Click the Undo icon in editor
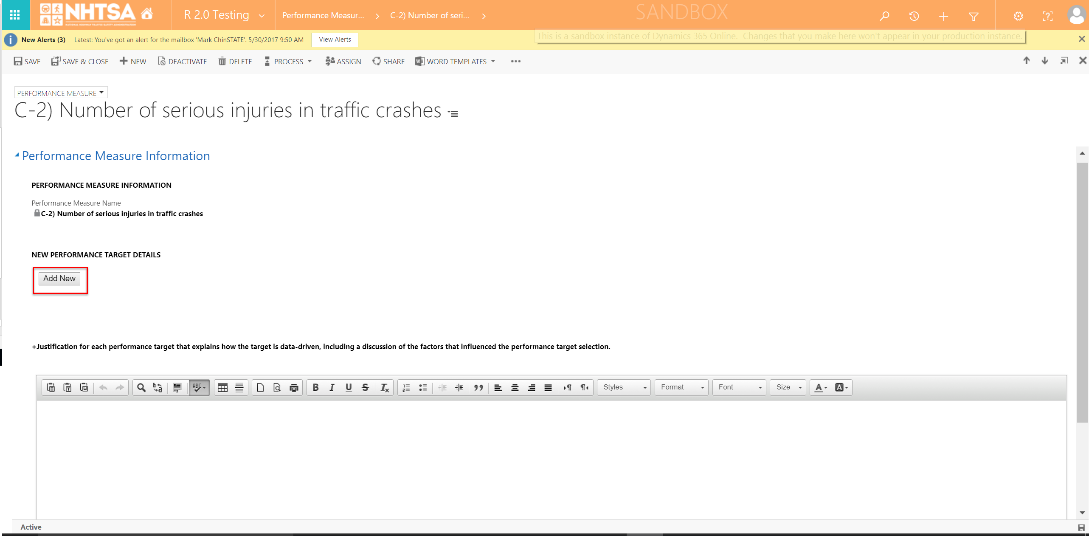The image size is (1089, 536). point(103,387)
